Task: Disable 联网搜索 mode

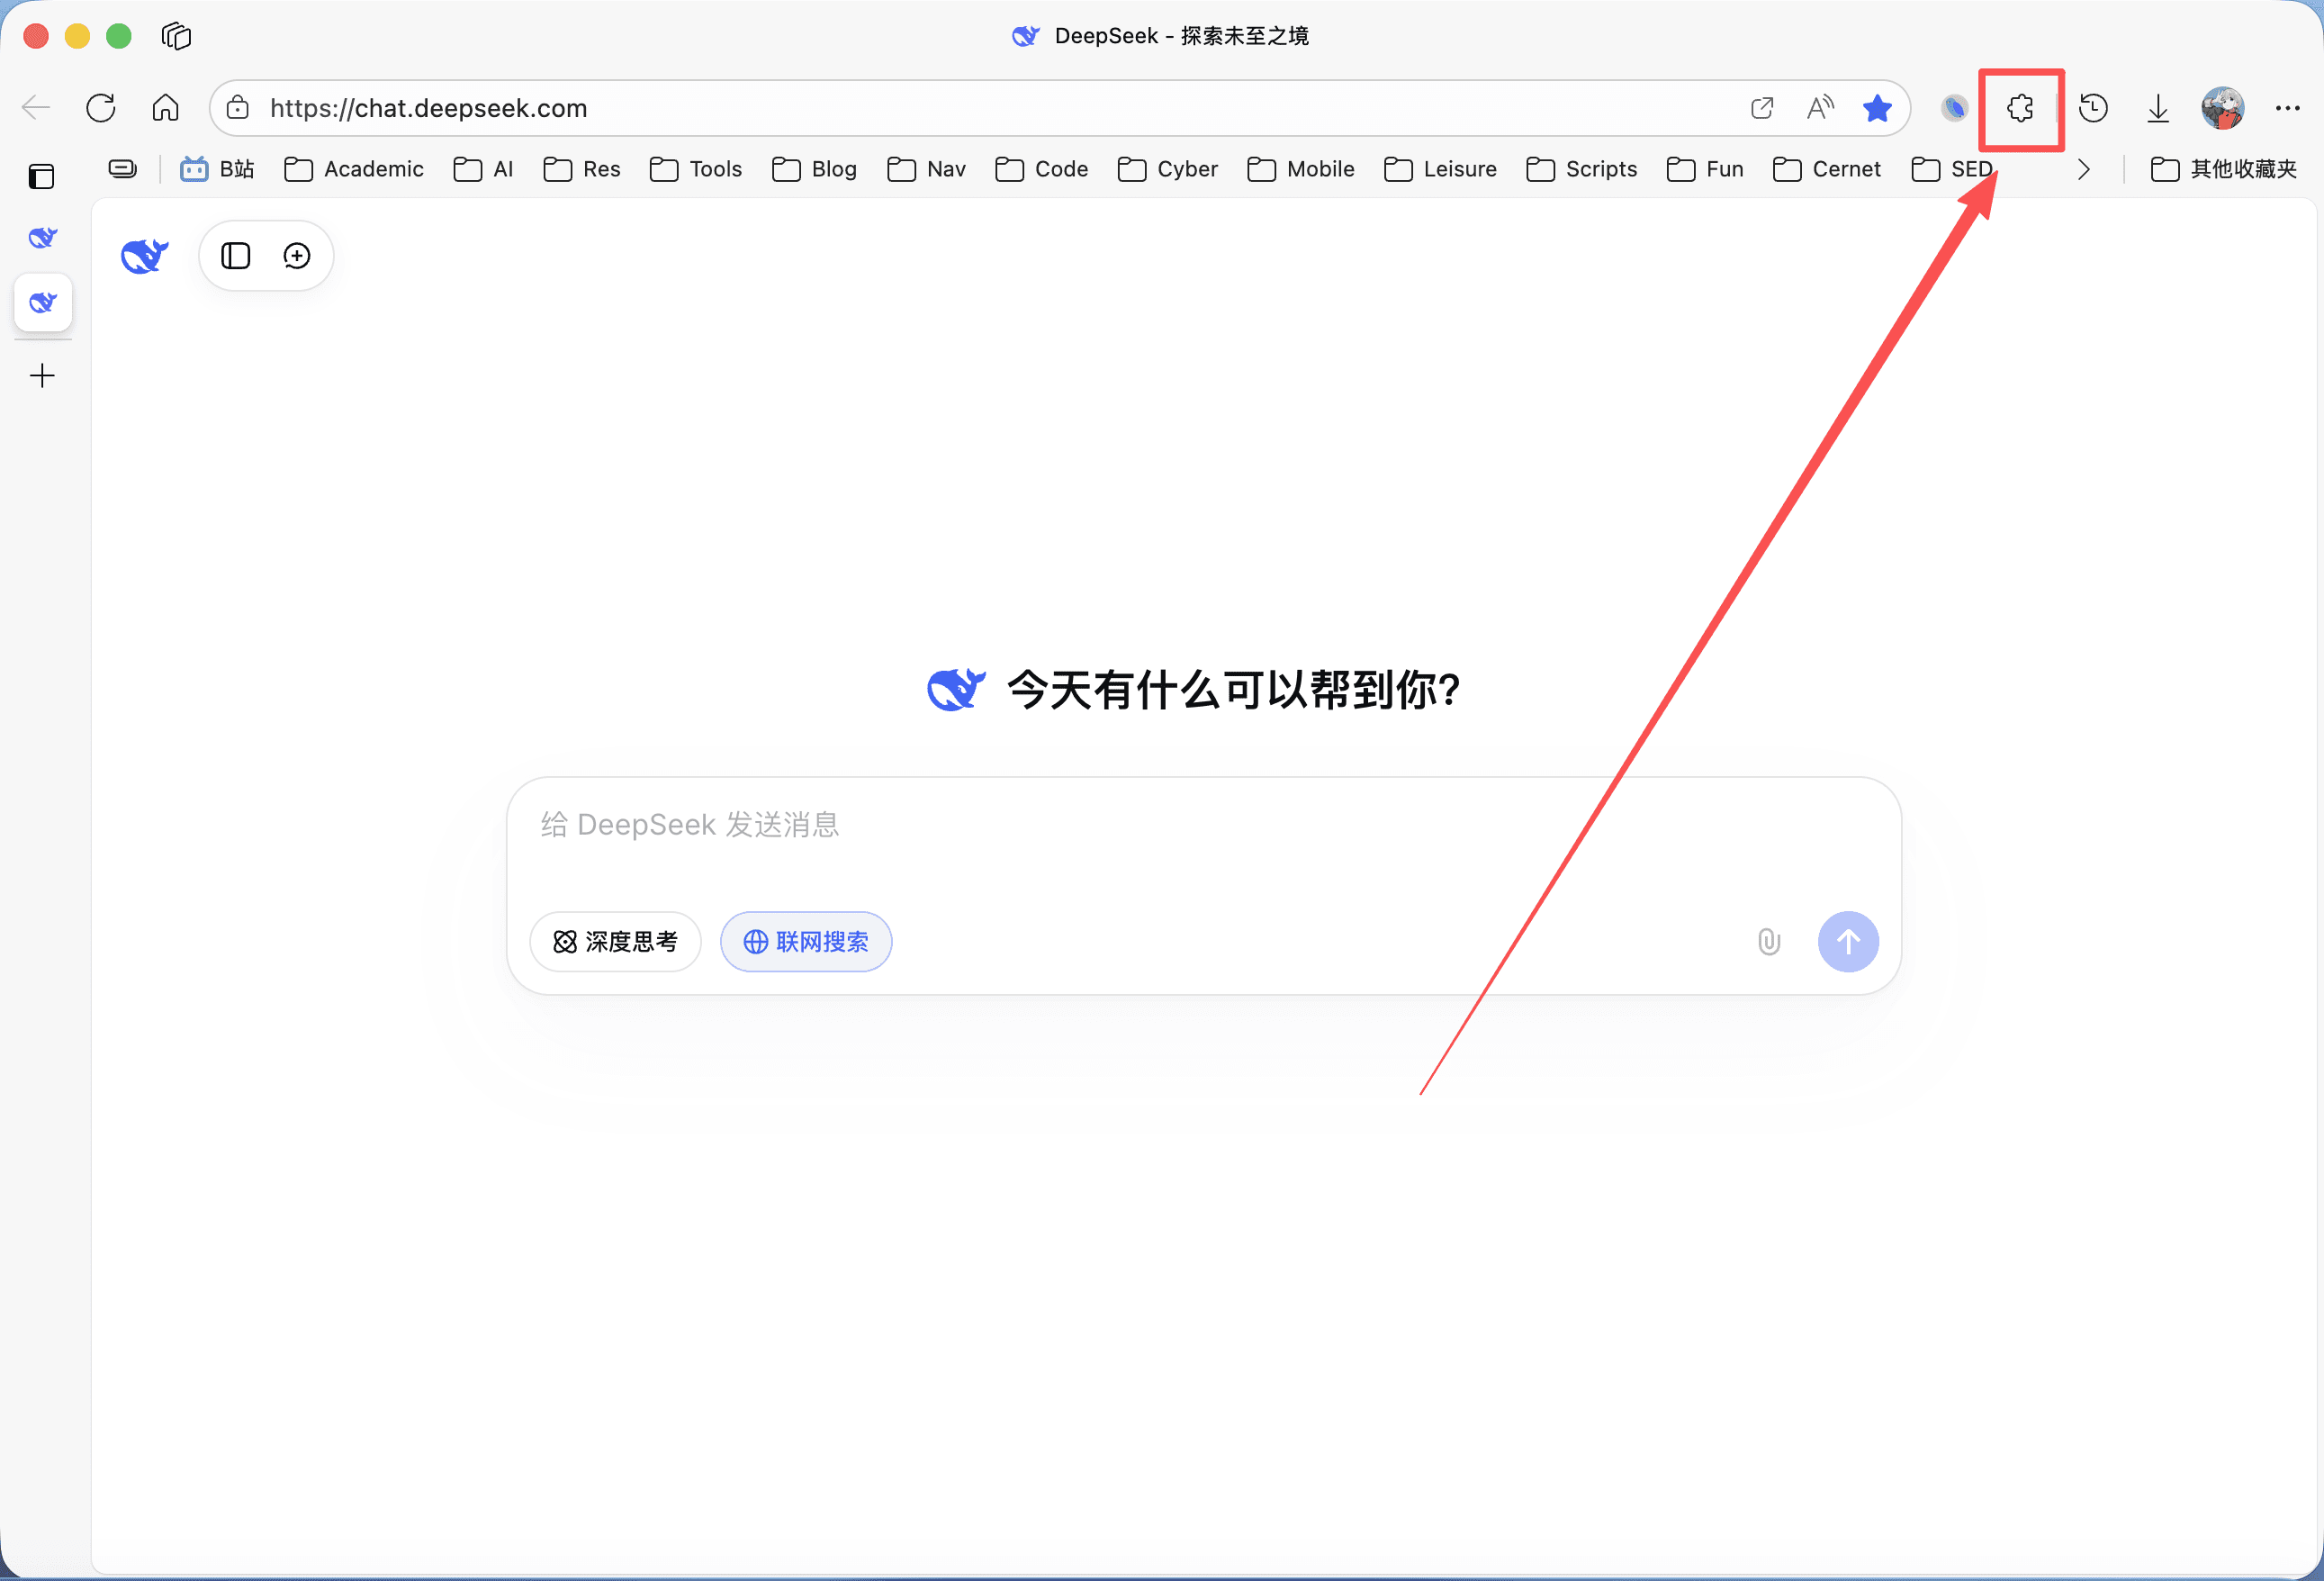Action: 805,941
